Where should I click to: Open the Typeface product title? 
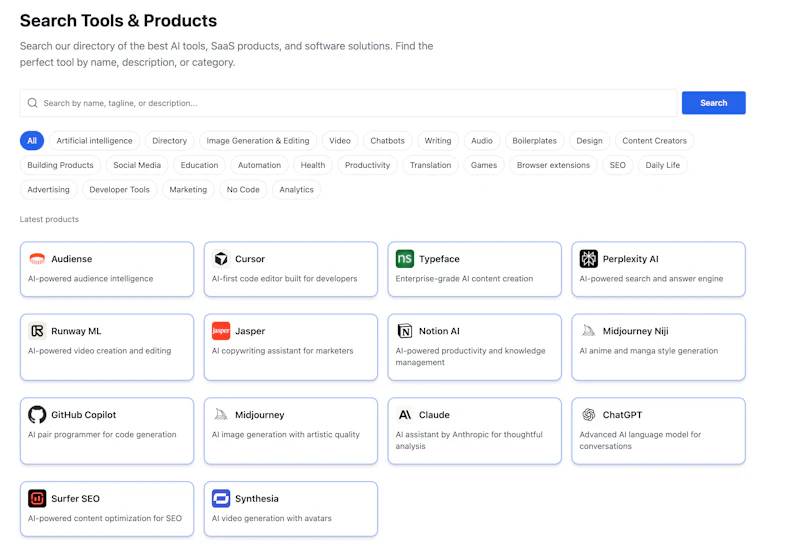(439, 259)
